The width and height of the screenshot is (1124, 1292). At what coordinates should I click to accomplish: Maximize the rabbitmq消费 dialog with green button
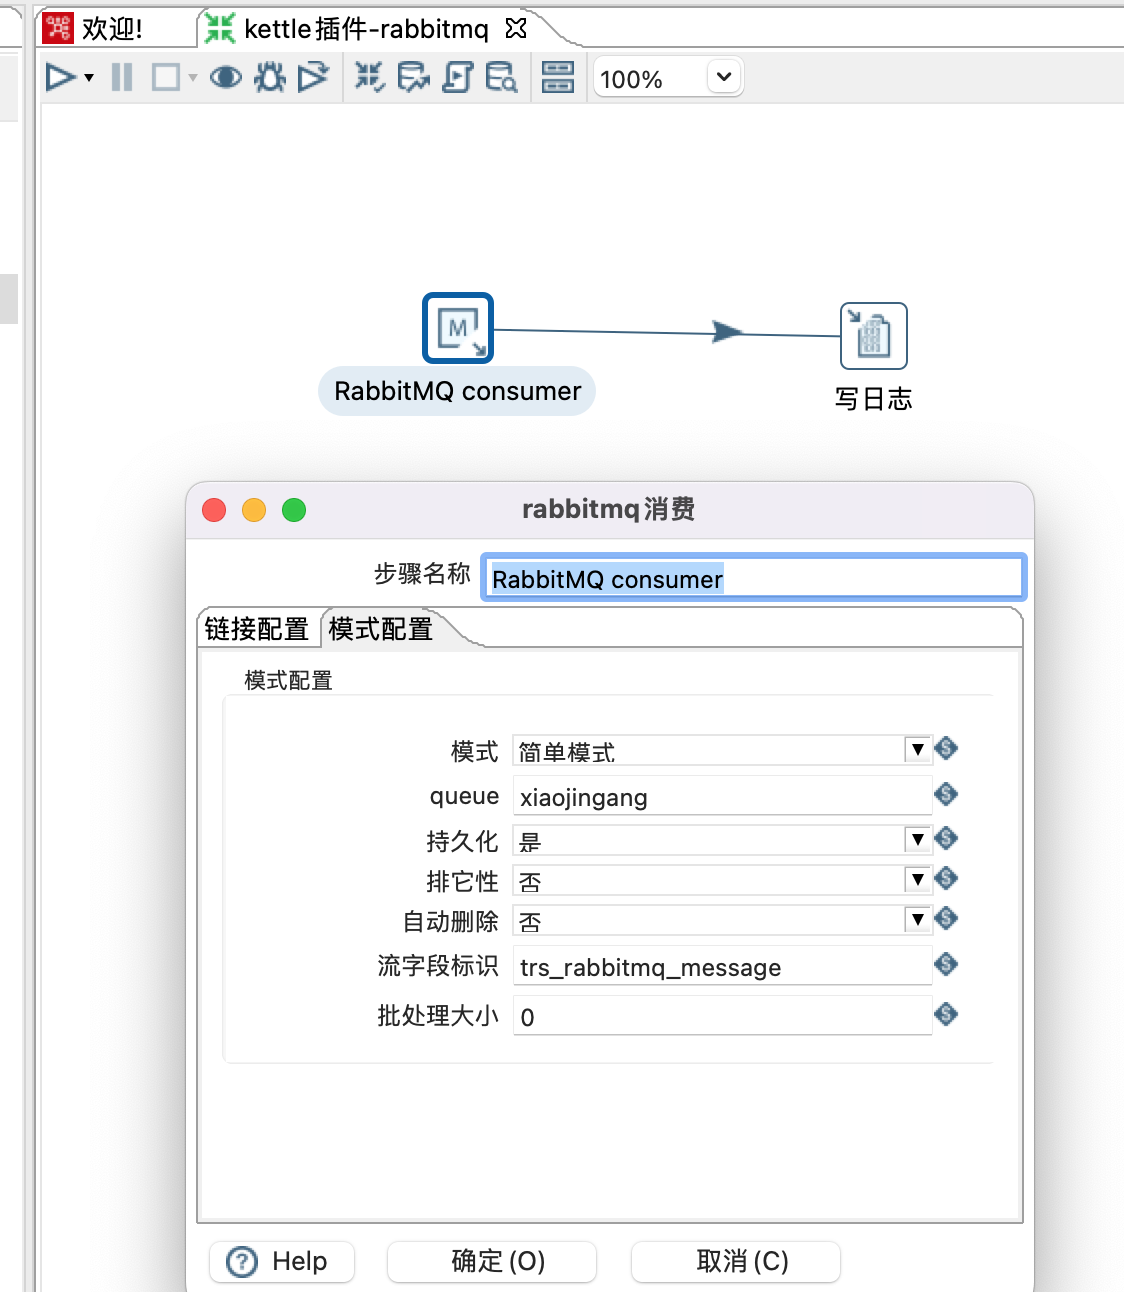click(294, 510)
